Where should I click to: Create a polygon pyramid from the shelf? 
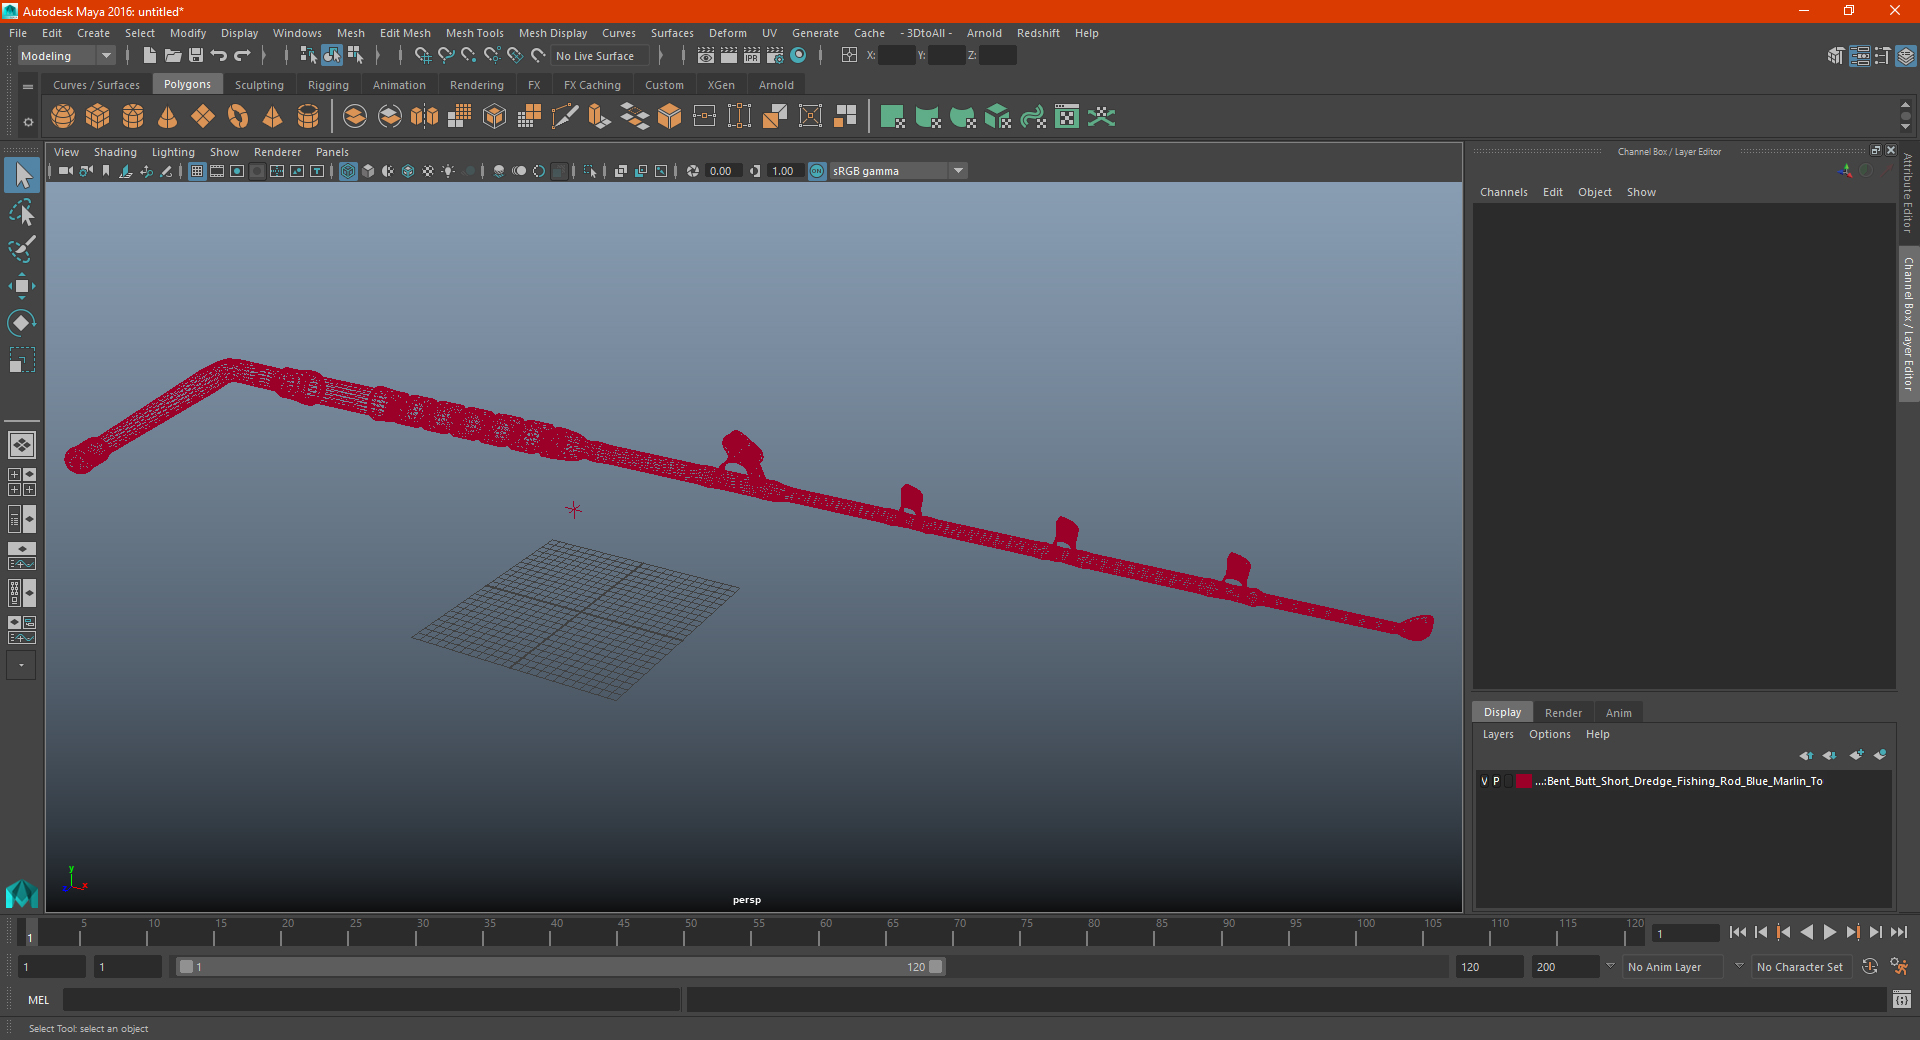click(273, 117)
